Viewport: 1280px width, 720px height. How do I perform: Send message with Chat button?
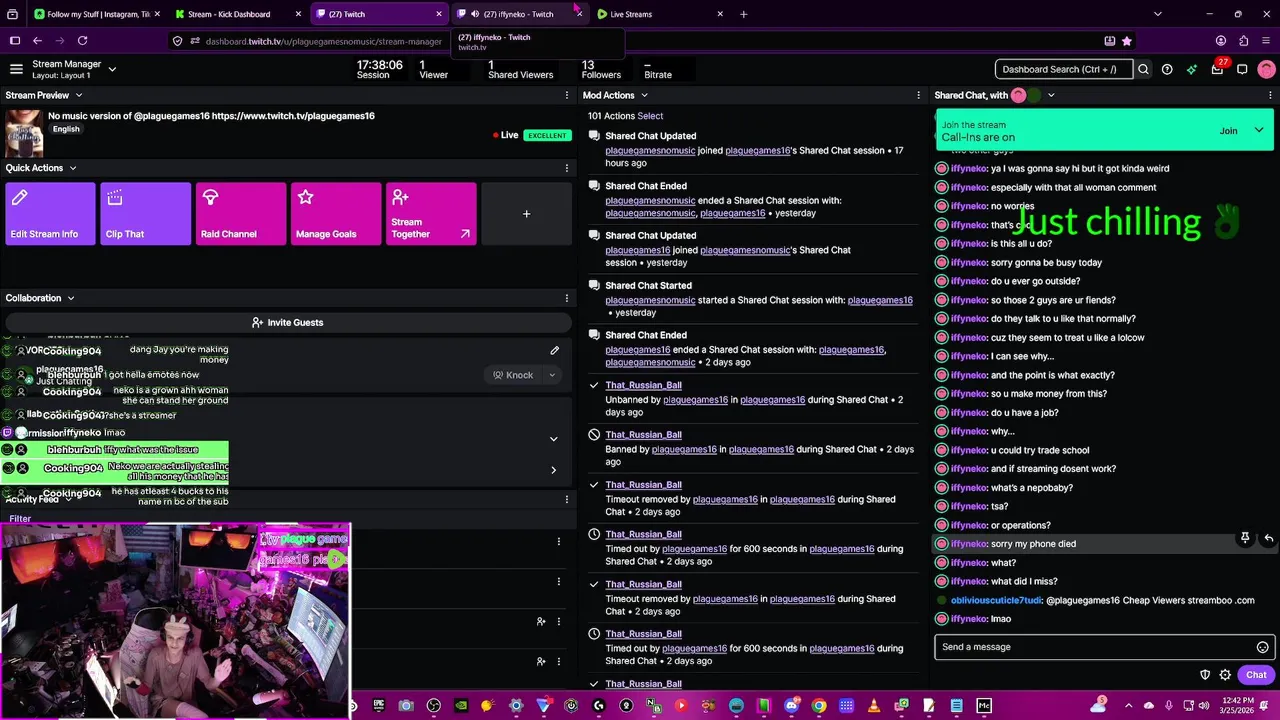click(1256, 675)
